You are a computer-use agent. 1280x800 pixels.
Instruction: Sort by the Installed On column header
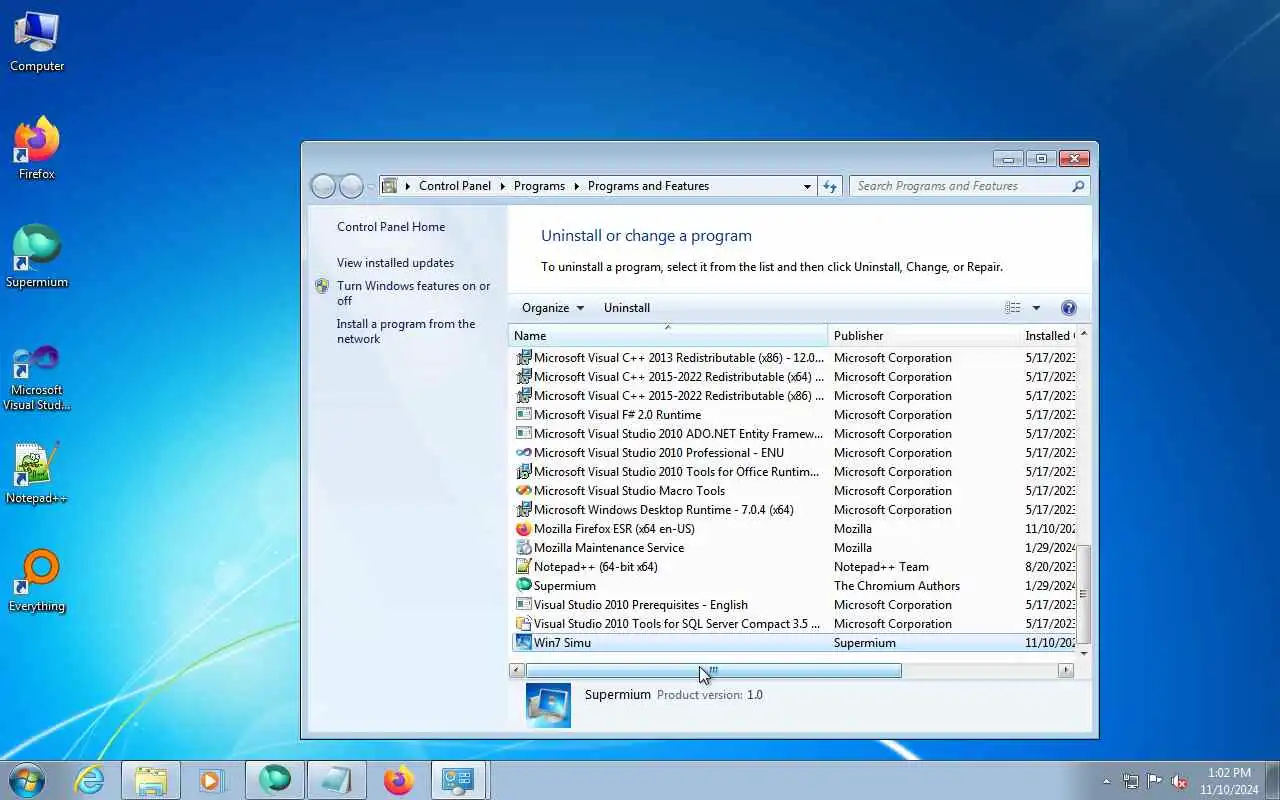(1047, 336)
